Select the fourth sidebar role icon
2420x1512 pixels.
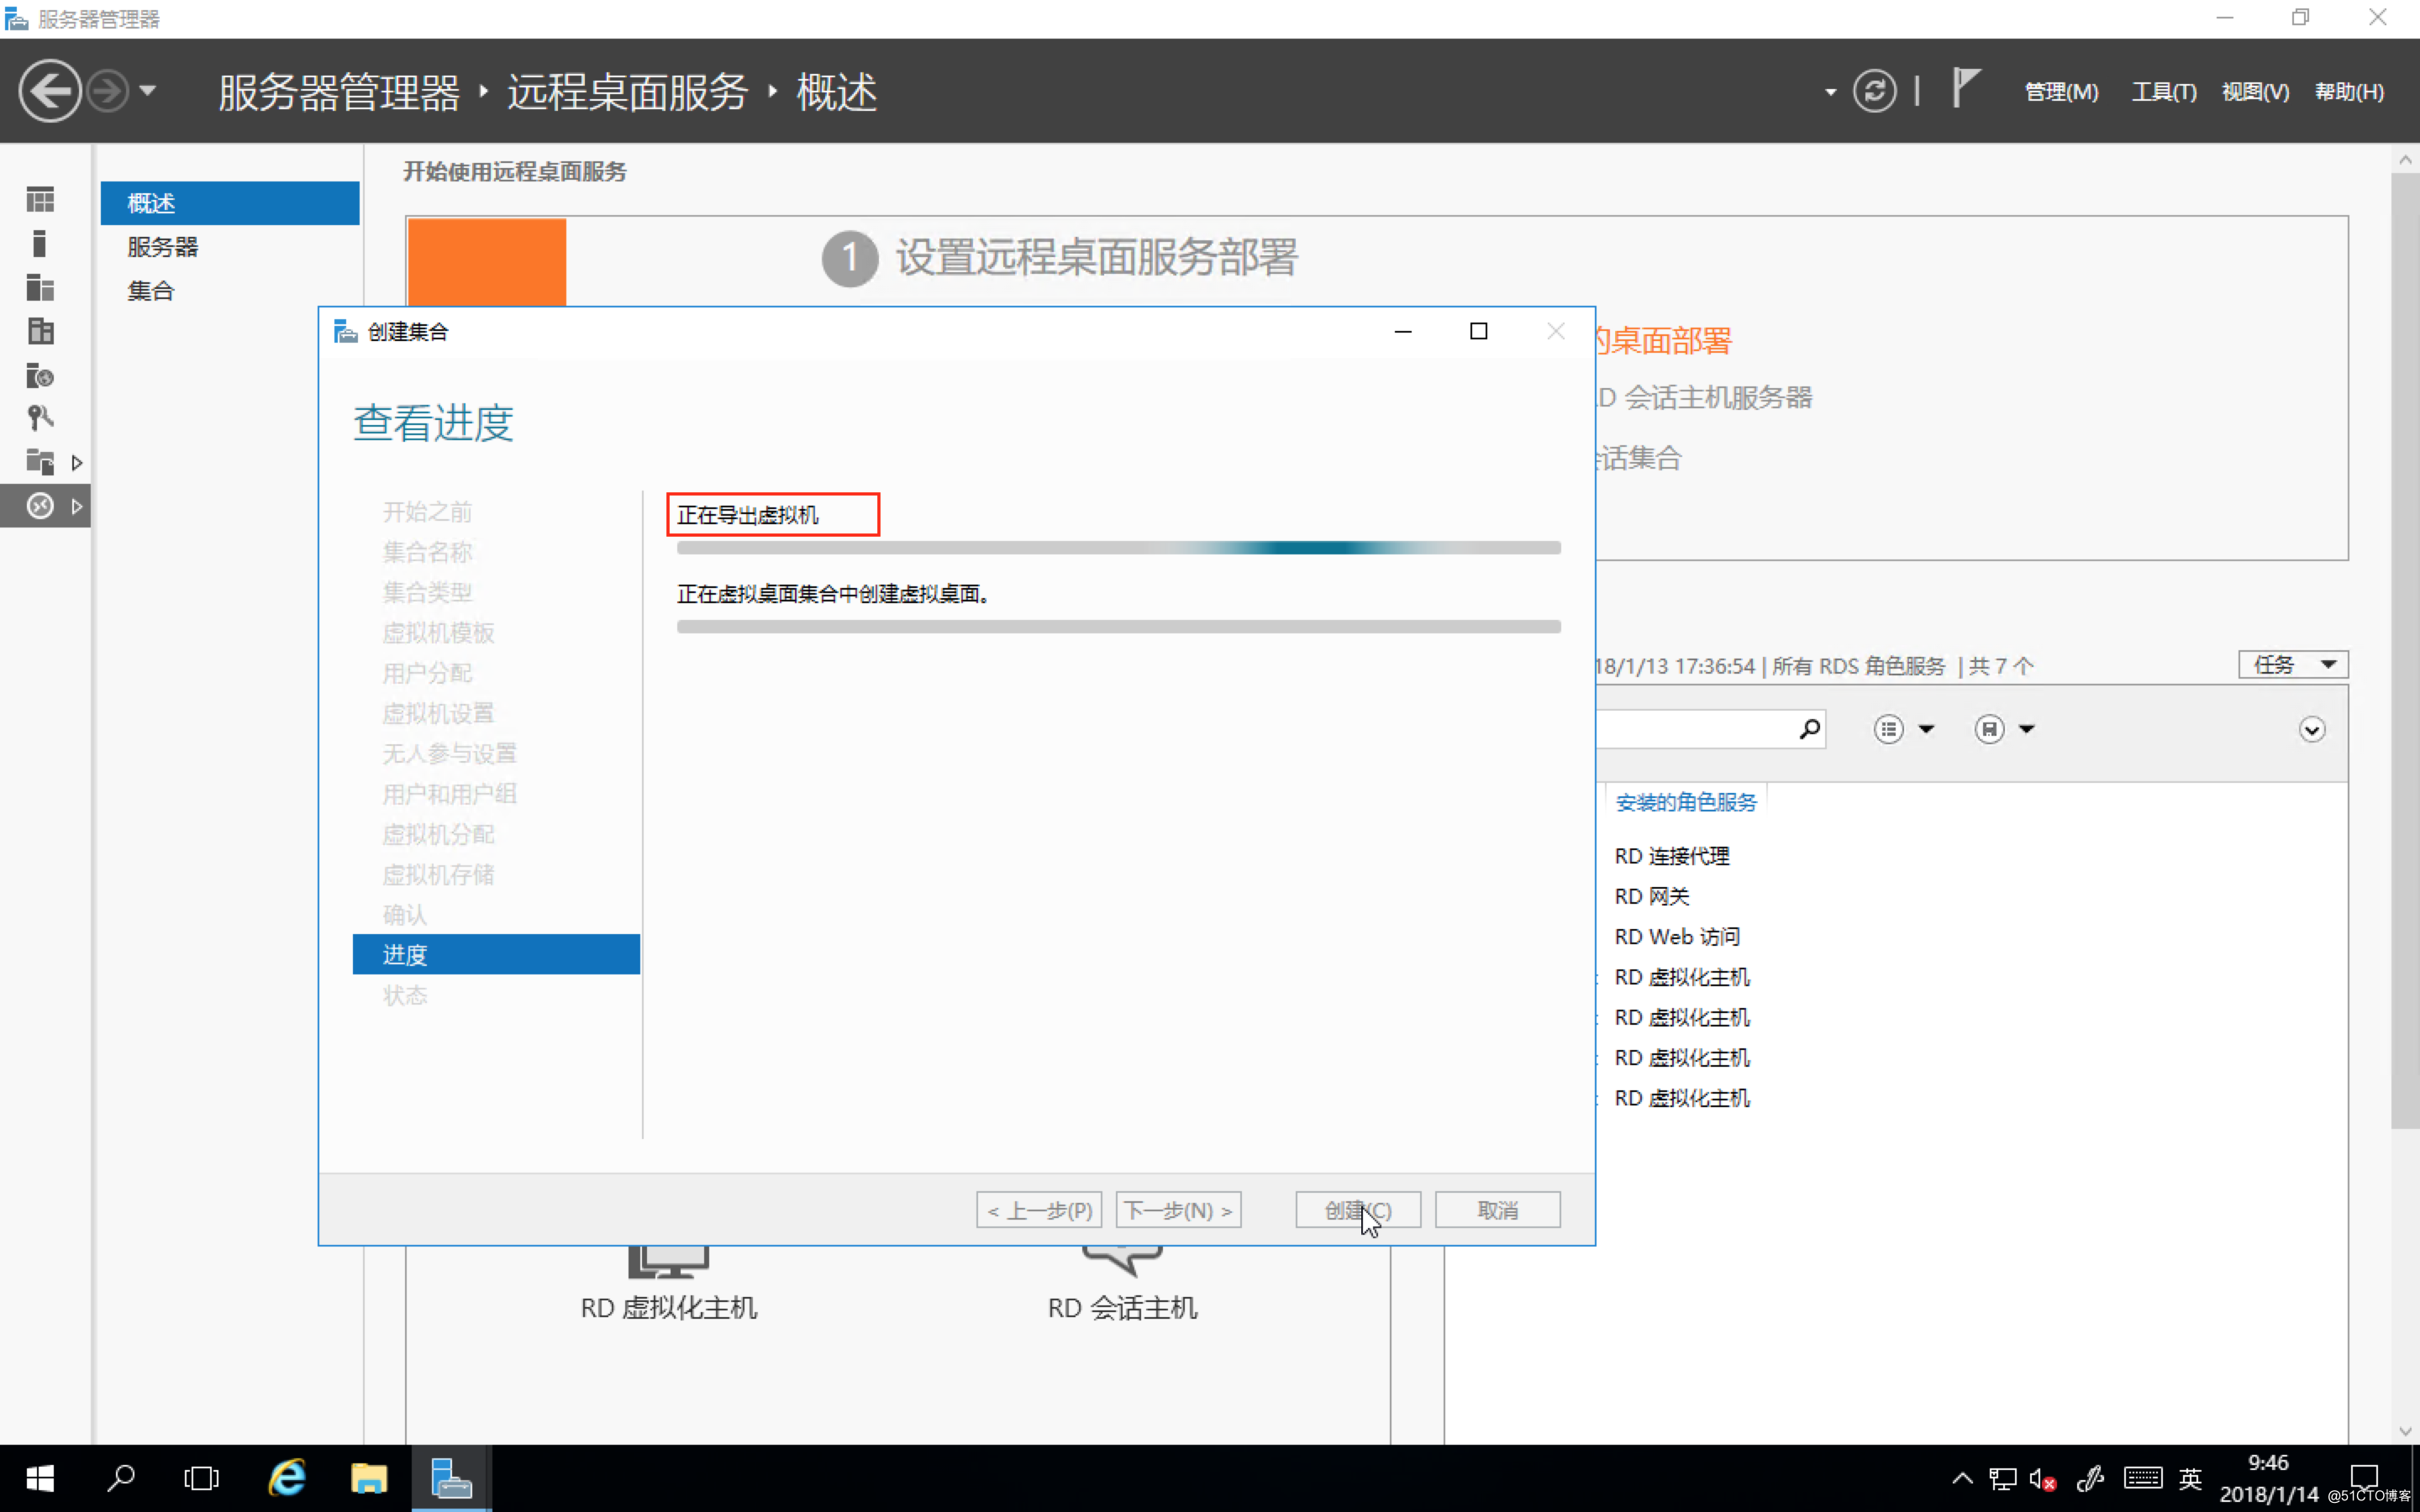(40, 331)
